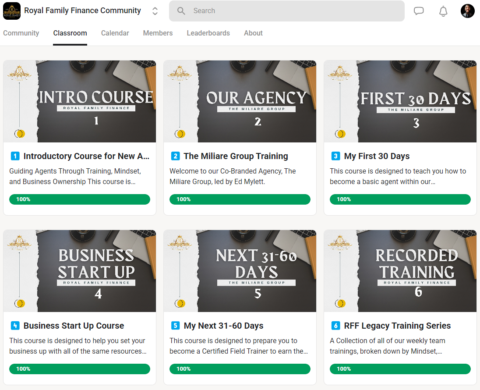This screenshot has width=480, height=390.
Task: Click progress bar of Miliare Group Training card
Action: pos(240,199)
